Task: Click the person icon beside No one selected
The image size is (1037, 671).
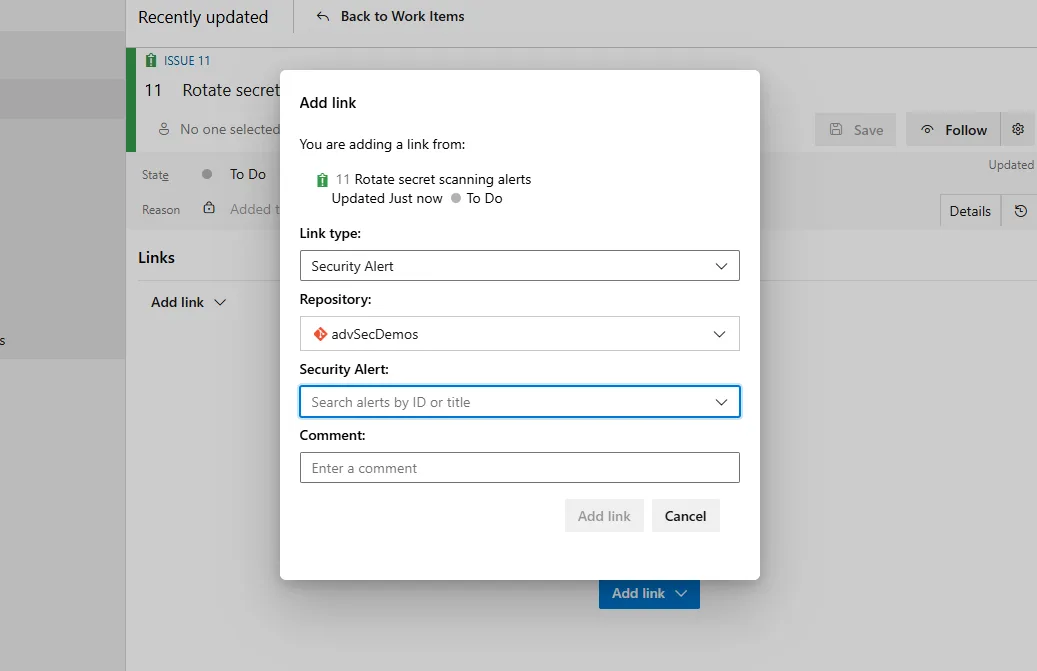Action: pos(165,129)
